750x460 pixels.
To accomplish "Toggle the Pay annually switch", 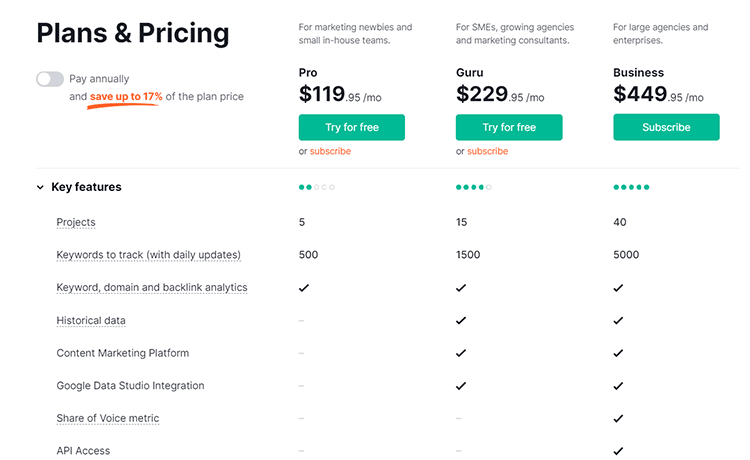I will click(50, 79).
